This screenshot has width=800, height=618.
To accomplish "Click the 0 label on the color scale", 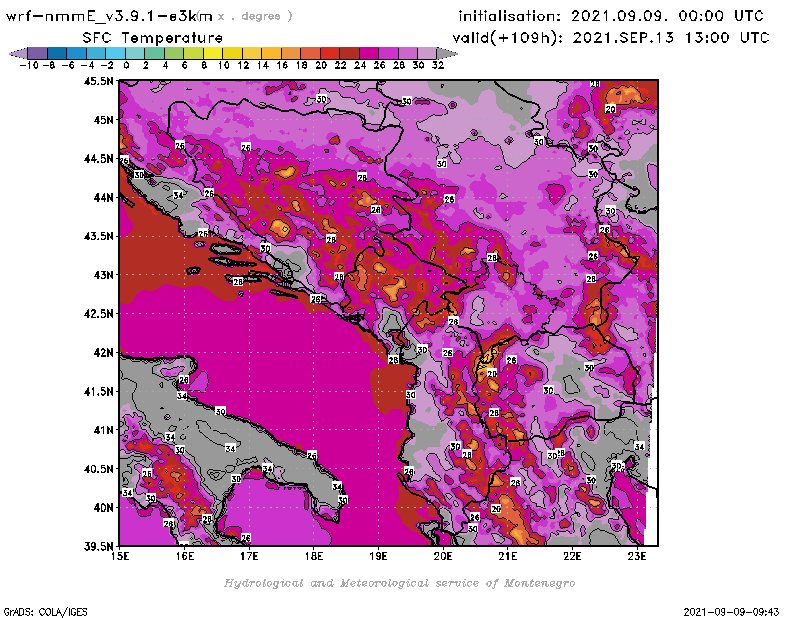I will tap(126, 65).
